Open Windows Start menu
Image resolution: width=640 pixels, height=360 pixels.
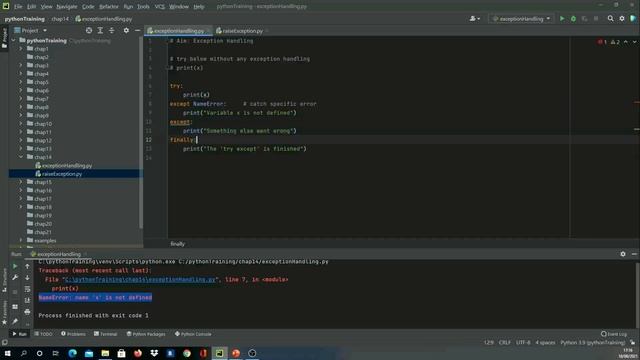pos(7,353)
